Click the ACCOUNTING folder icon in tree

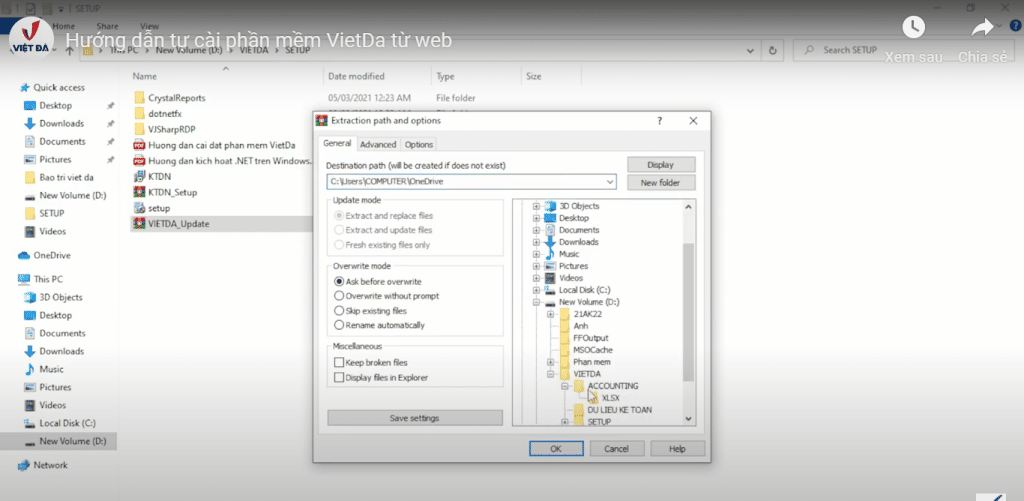(x=579, y=387)
